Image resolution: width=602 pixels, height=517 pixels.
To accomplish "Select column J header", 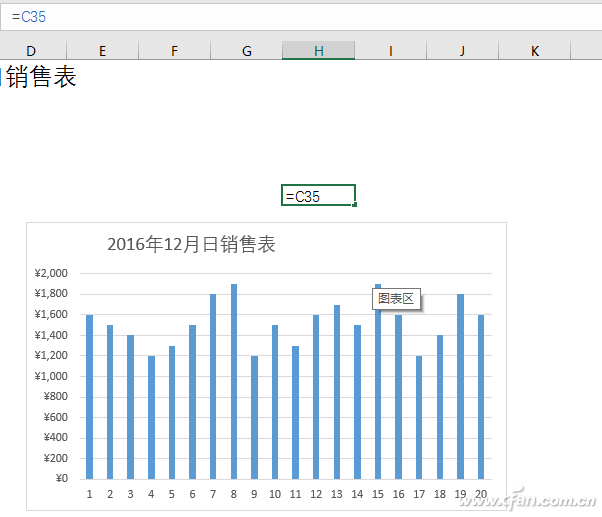I will coord(462,51).
